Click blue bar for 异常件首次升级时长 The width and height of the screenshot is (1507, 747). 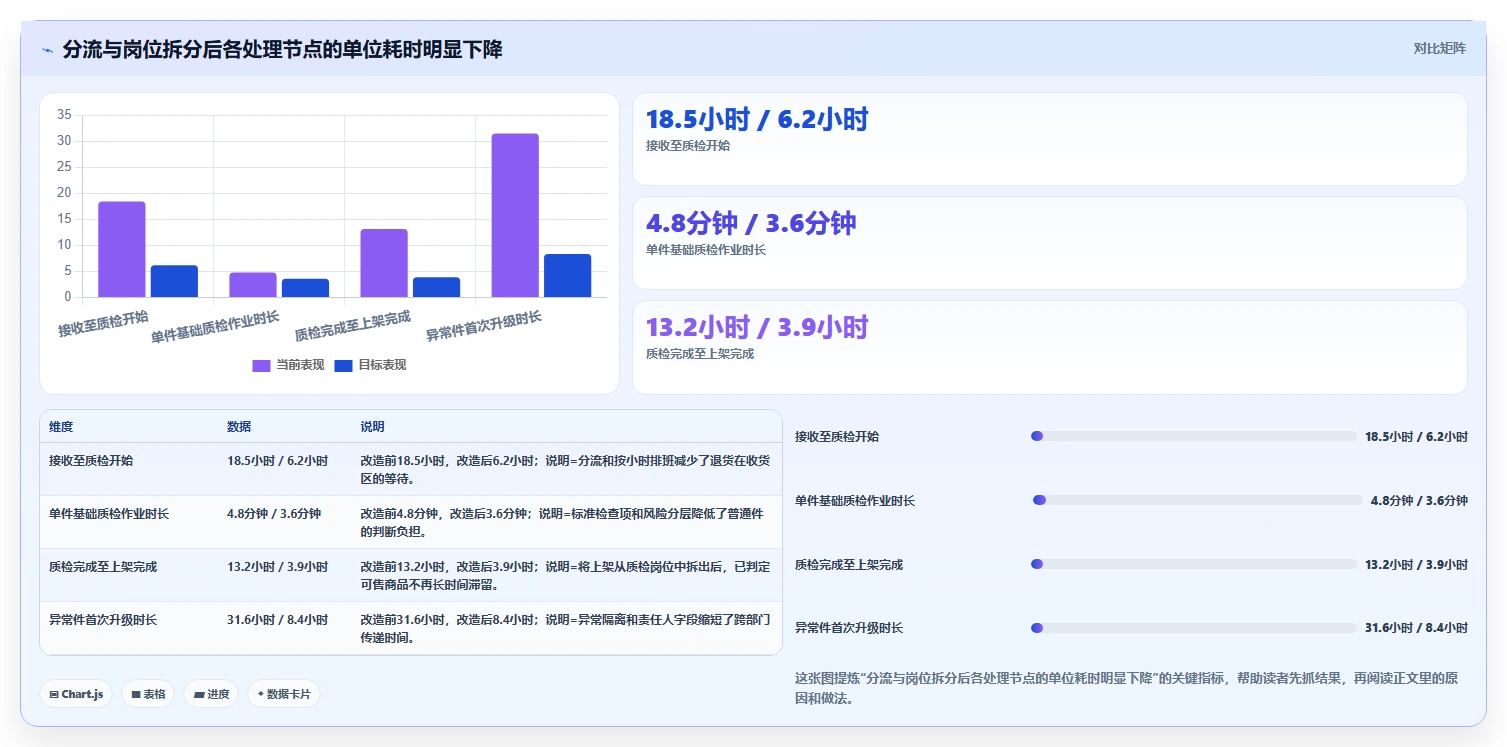[567, 275]
